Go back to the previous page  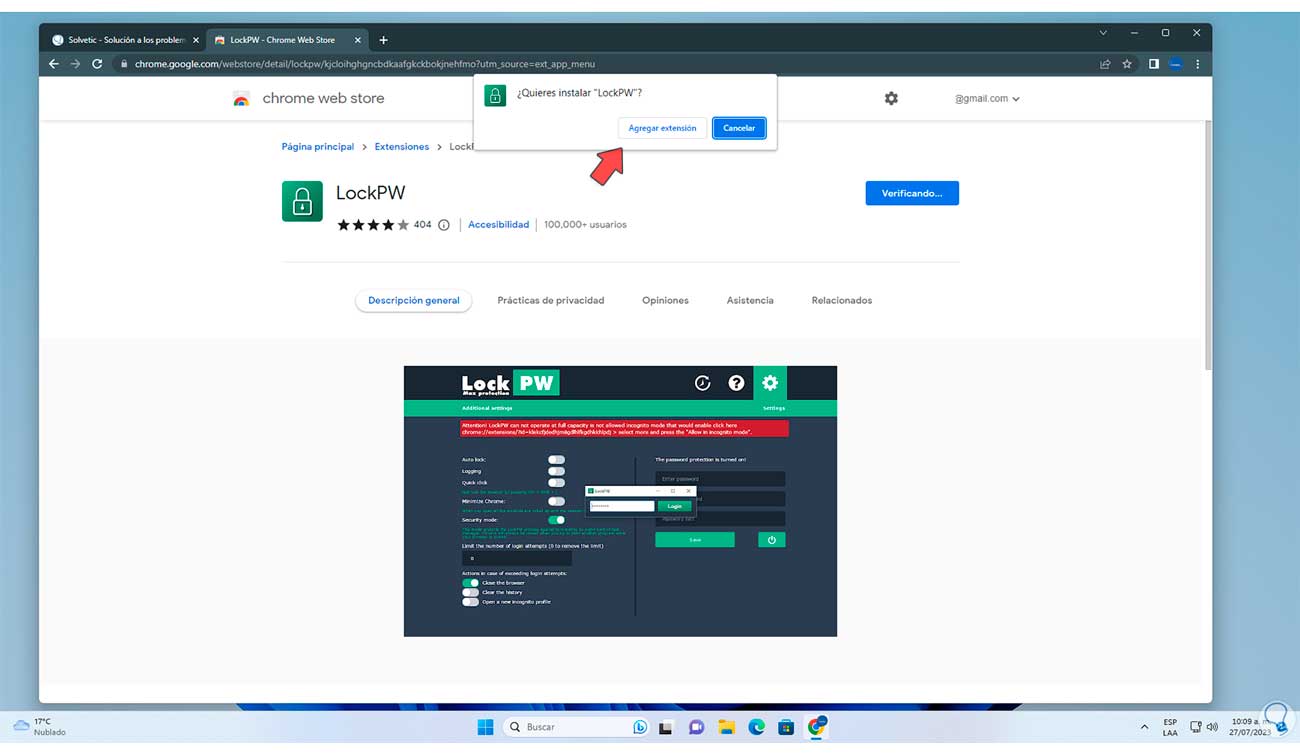pyautogui.click(x=54, y=64)
